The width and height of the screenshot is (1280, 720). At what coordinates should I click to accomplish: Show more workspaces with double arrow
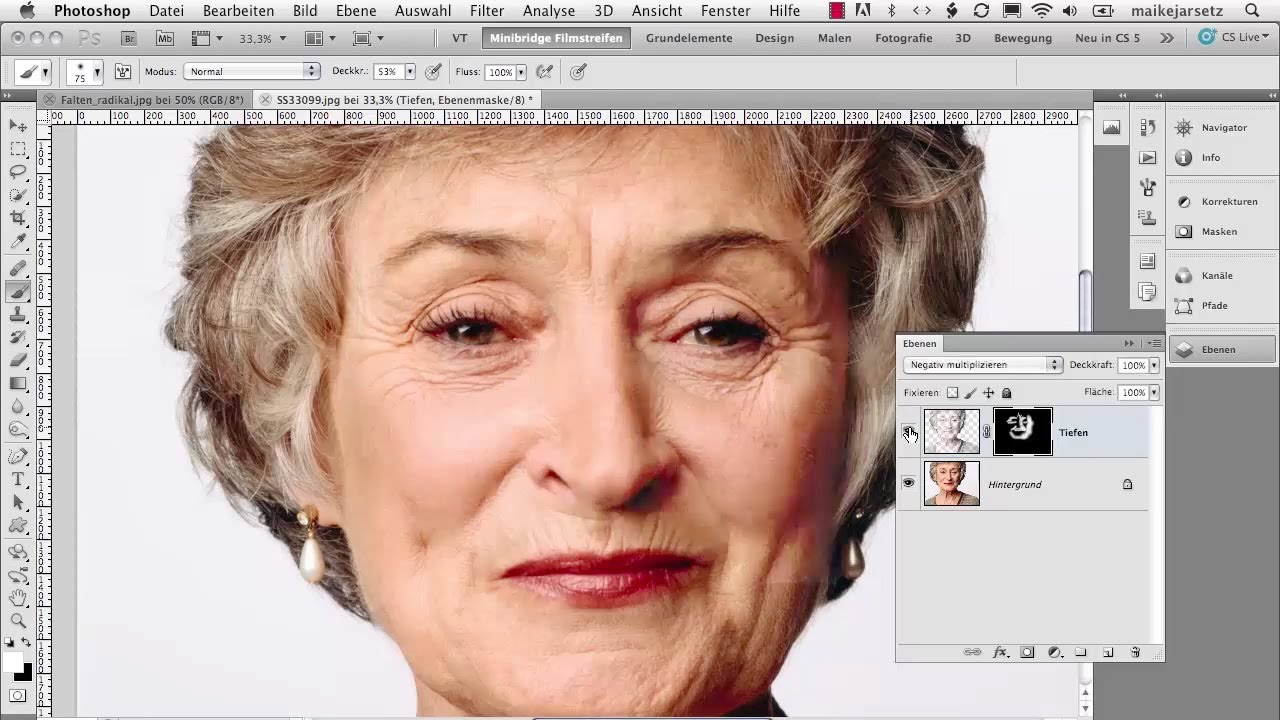coord(1167,38)
